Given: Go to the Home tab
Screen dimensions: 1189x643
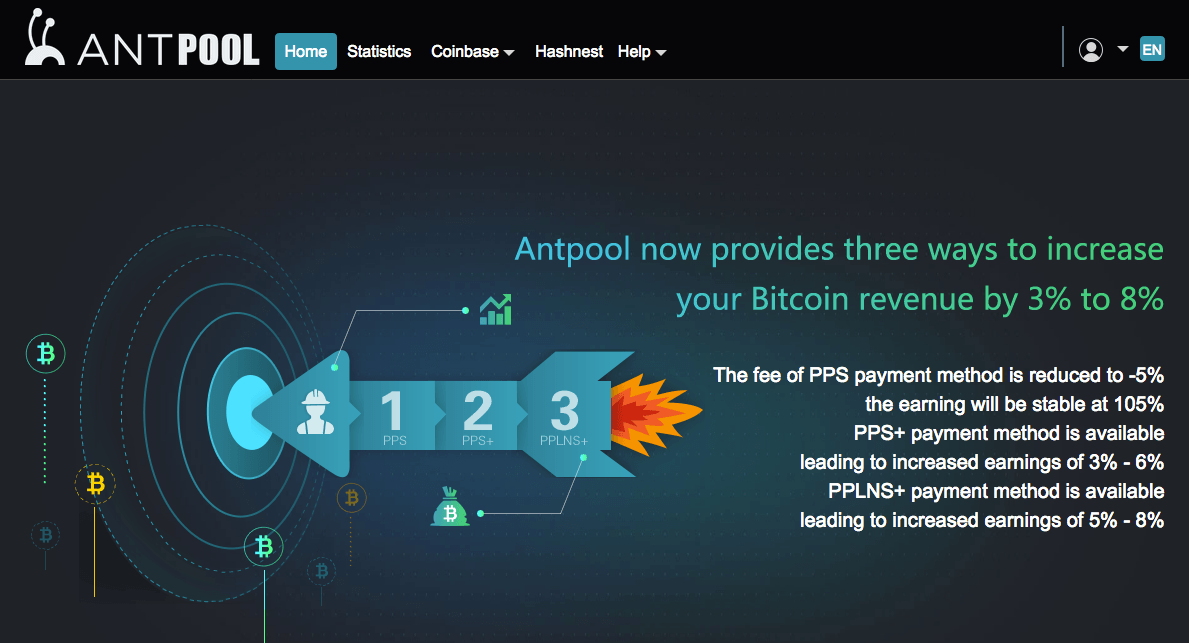Looking at the screenshot, I should 306,52.
